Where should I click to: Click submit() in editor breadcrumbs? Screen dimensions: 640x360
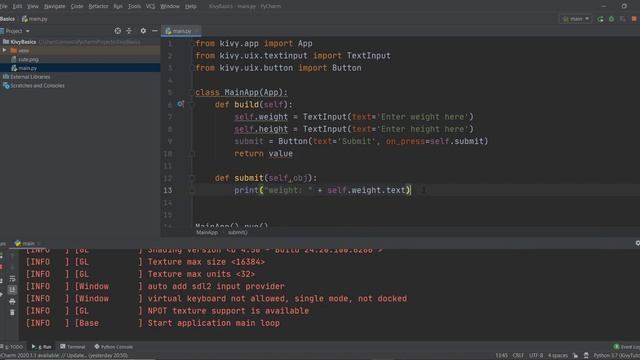238,232
